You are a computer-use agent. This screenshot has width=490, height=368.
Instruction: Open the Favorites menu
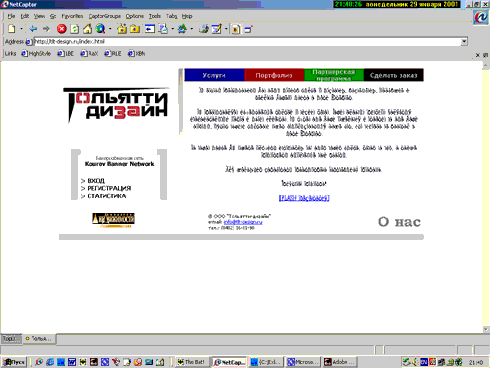[x=72, y=16]
